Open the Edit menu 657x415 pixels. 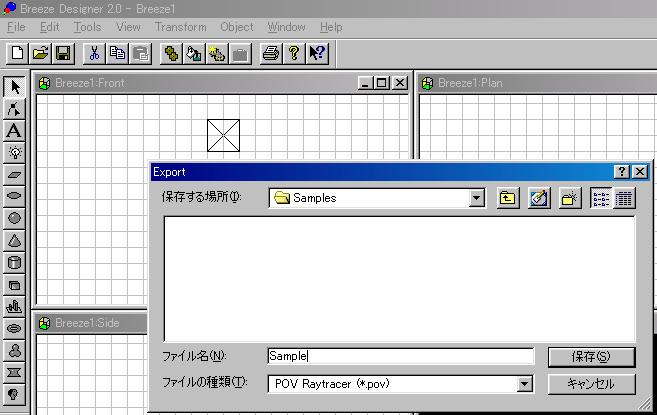49,27
